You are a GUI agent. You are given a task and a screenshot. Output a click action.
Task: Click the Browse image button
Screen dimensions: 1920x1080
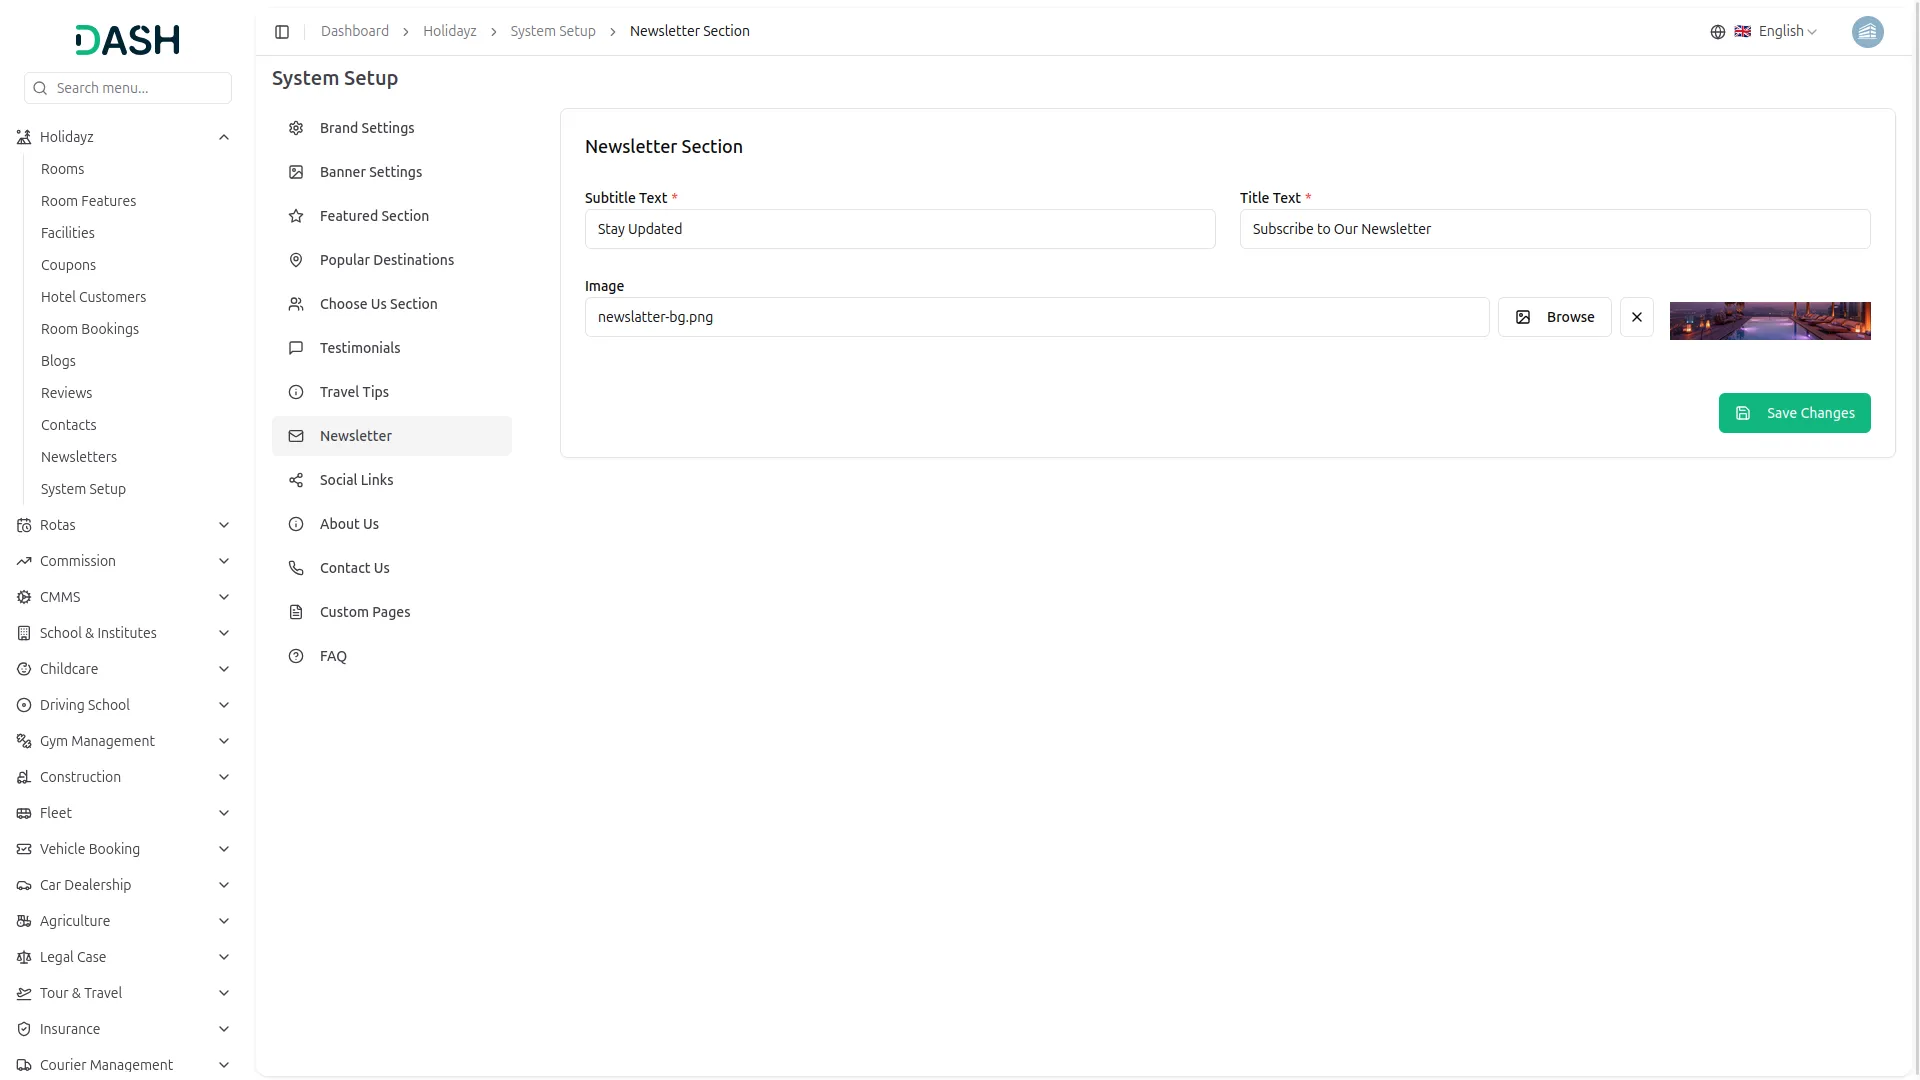point(1554,317)
